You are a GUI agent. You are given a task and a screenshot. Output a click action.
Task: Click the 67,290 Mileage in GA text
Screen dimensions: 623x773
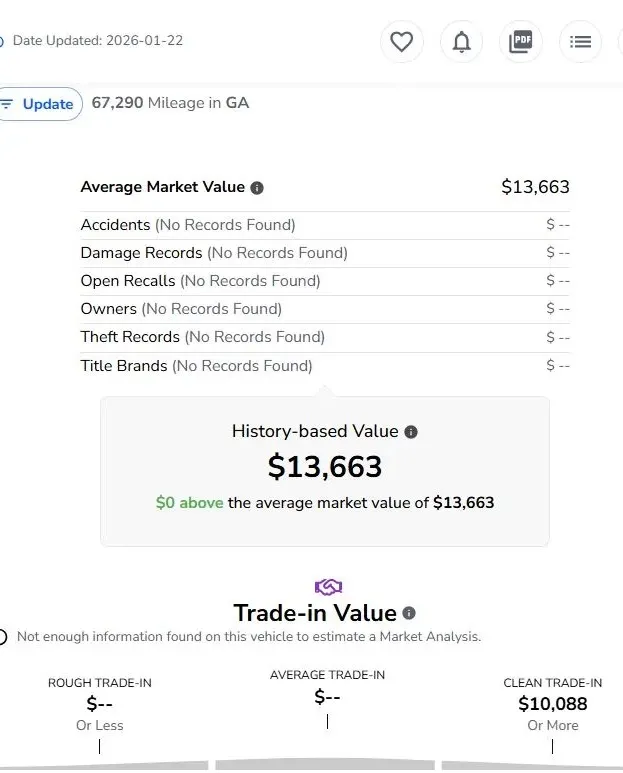coord(170,103)
